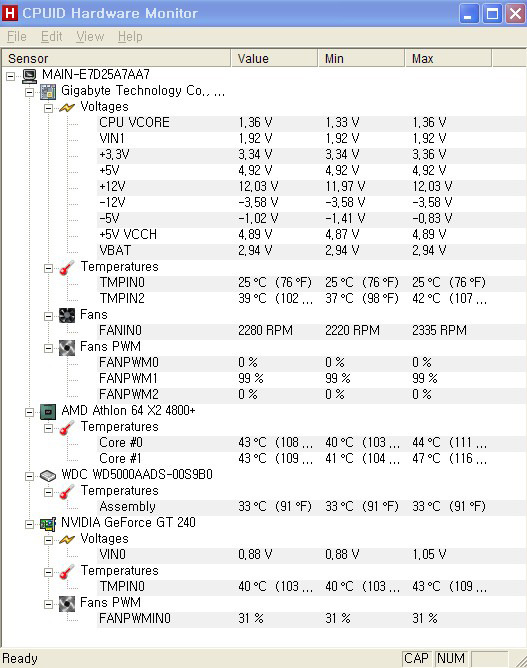Click the Gigabyte Technology motherboard icon

(x=48, y=92)
